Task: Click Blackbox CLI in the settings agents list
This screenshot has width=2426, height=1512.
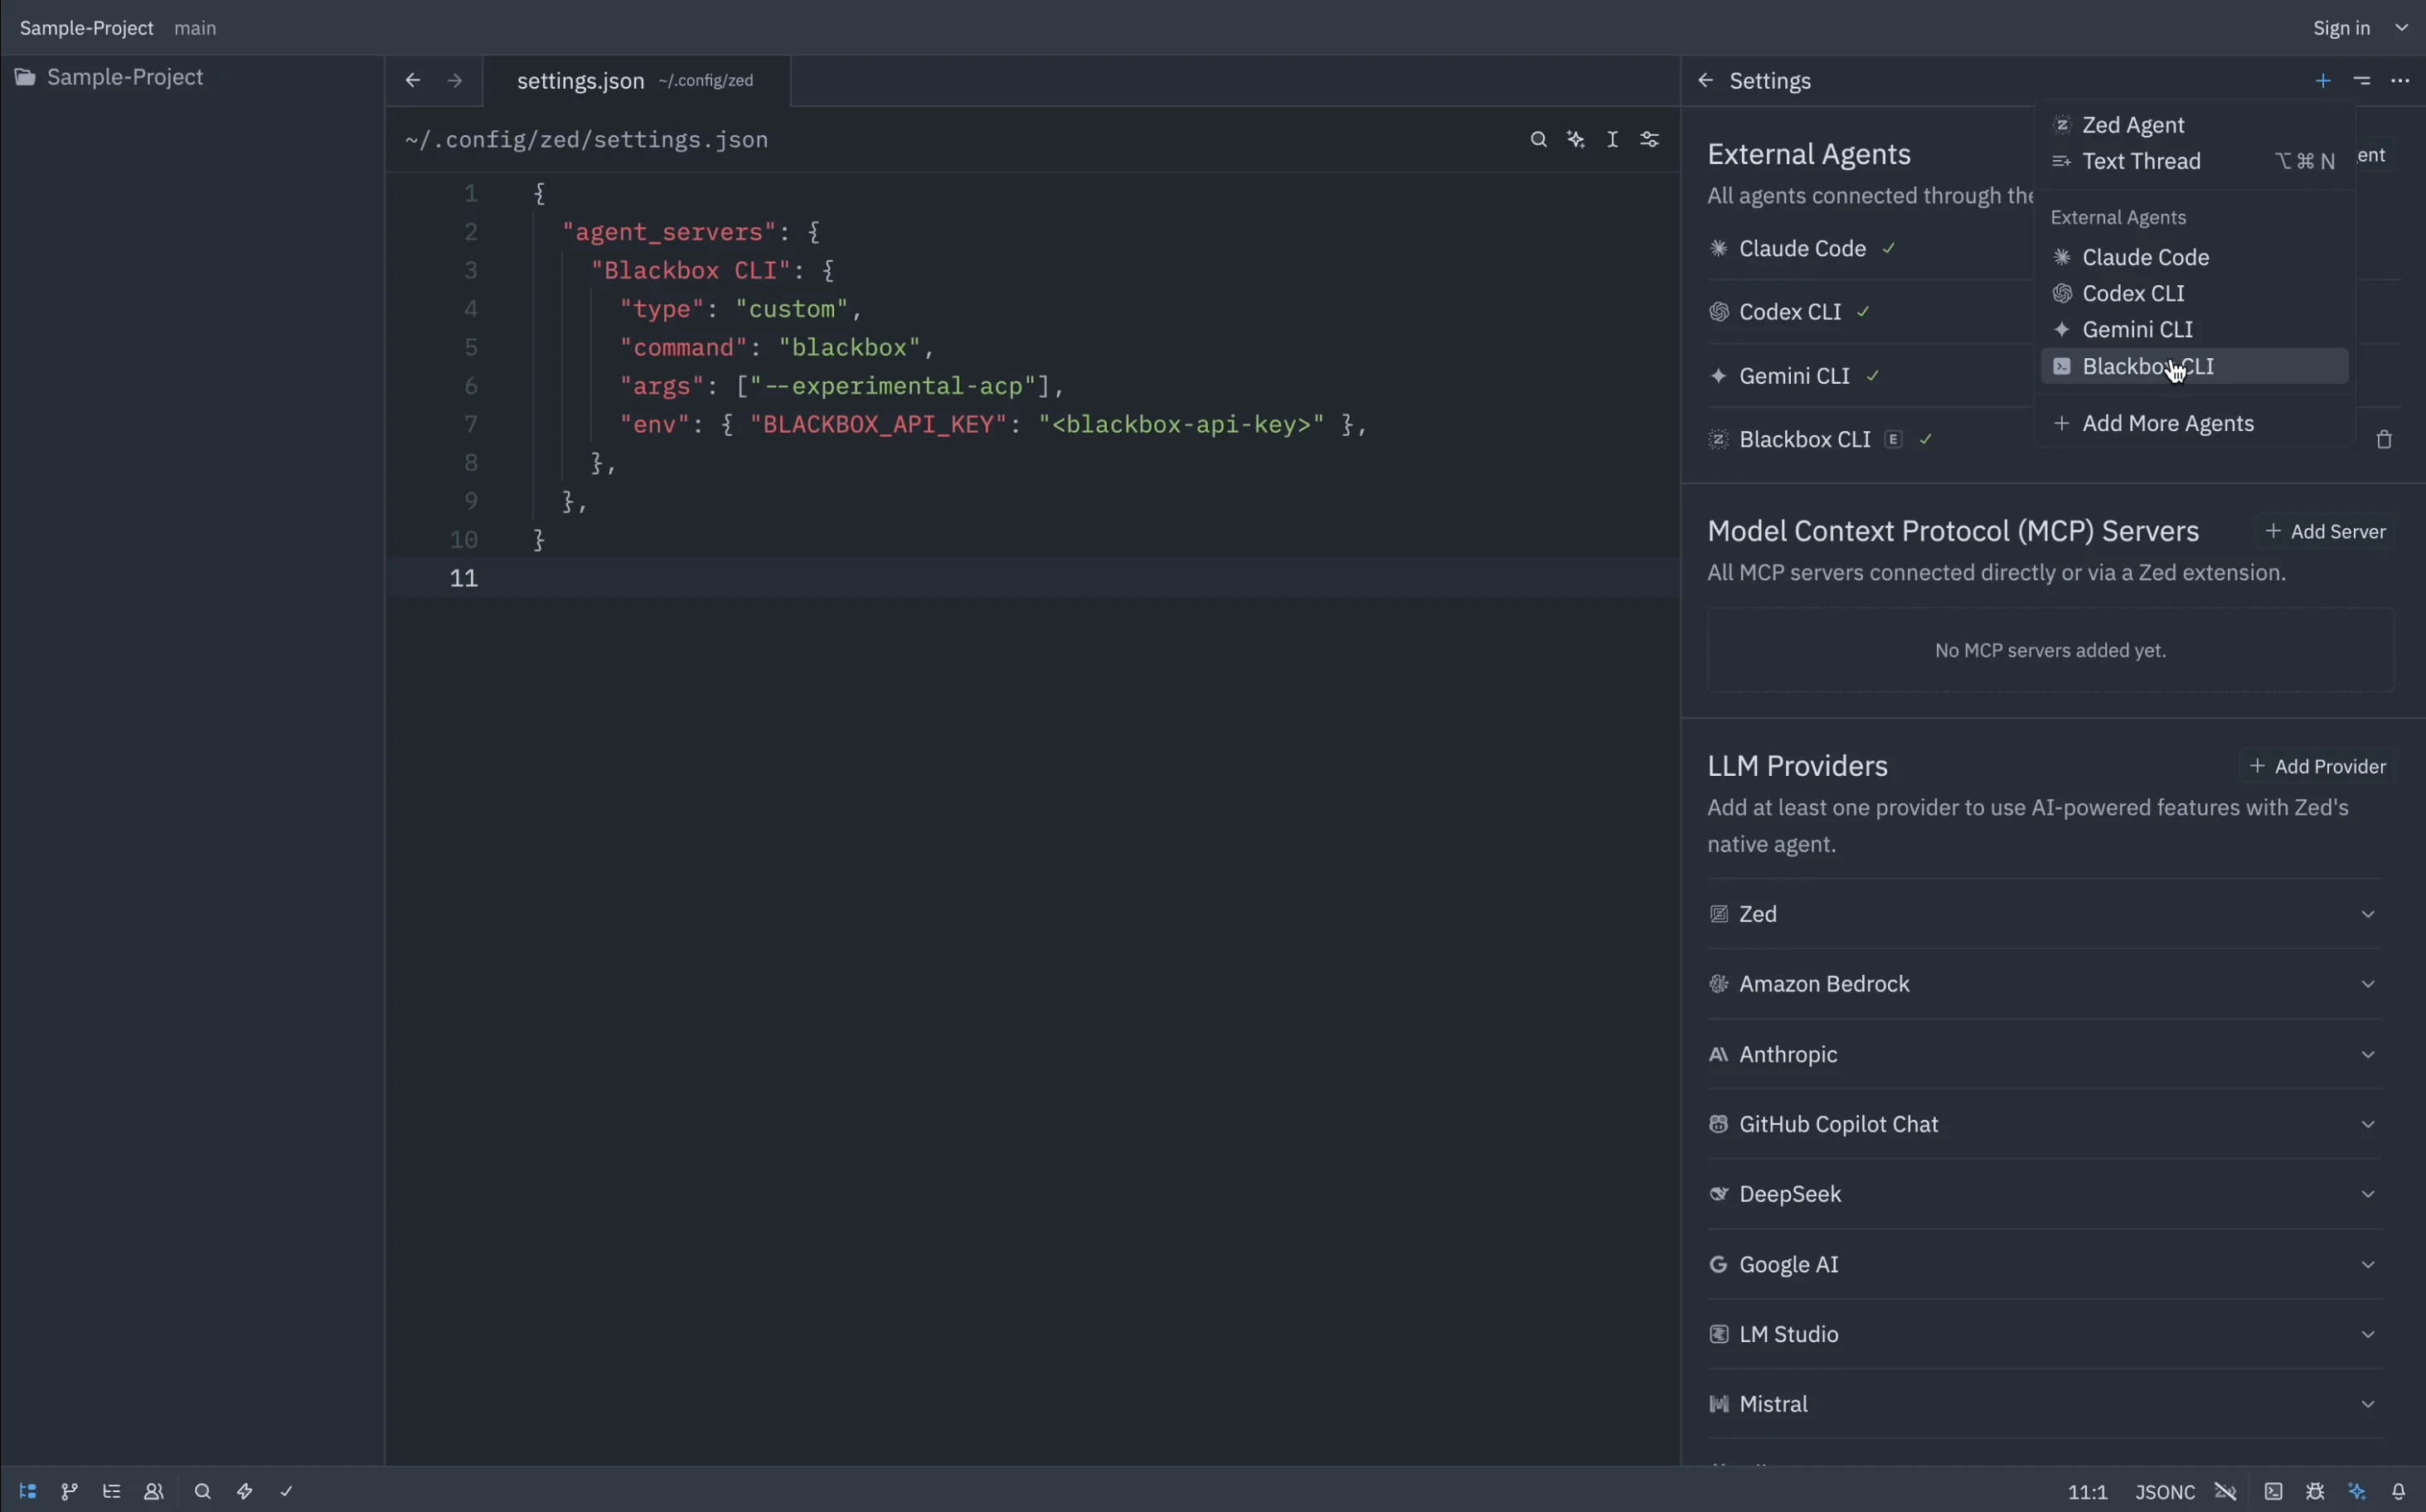Action: 1805,439
